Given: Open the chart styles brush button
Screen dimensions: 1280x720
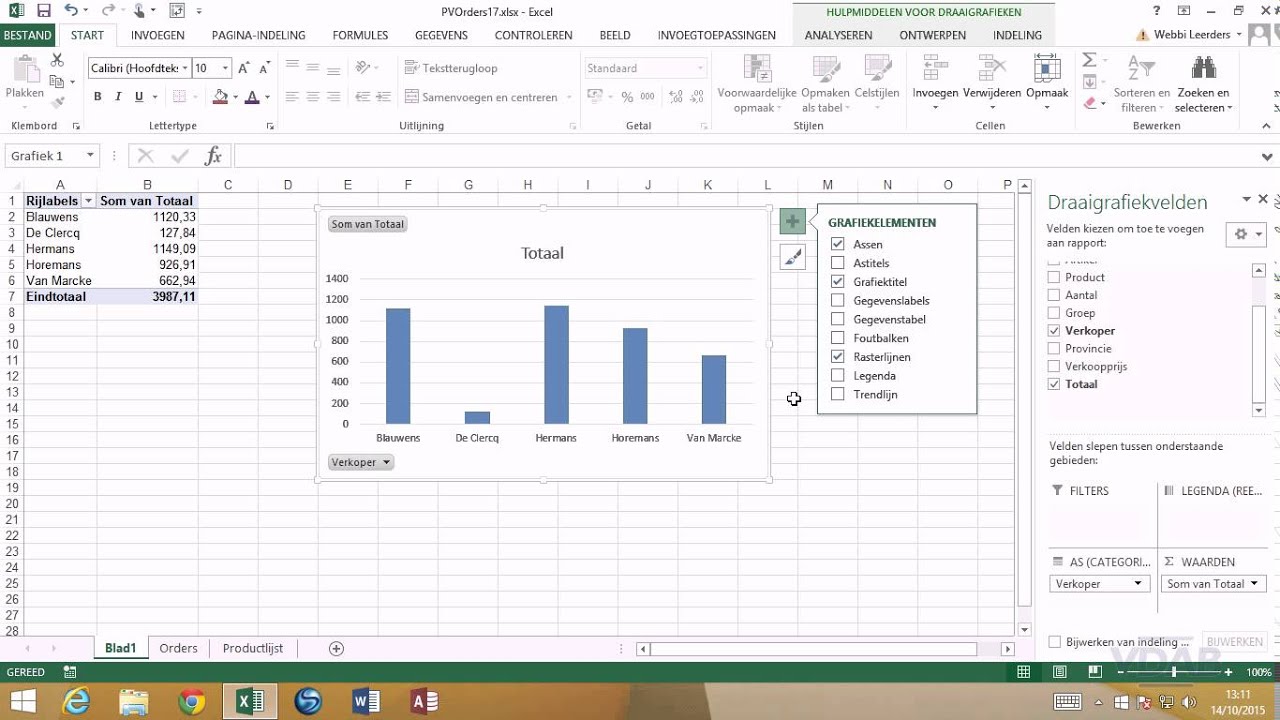Looking at the screenshot, I should tap(792, 258).
